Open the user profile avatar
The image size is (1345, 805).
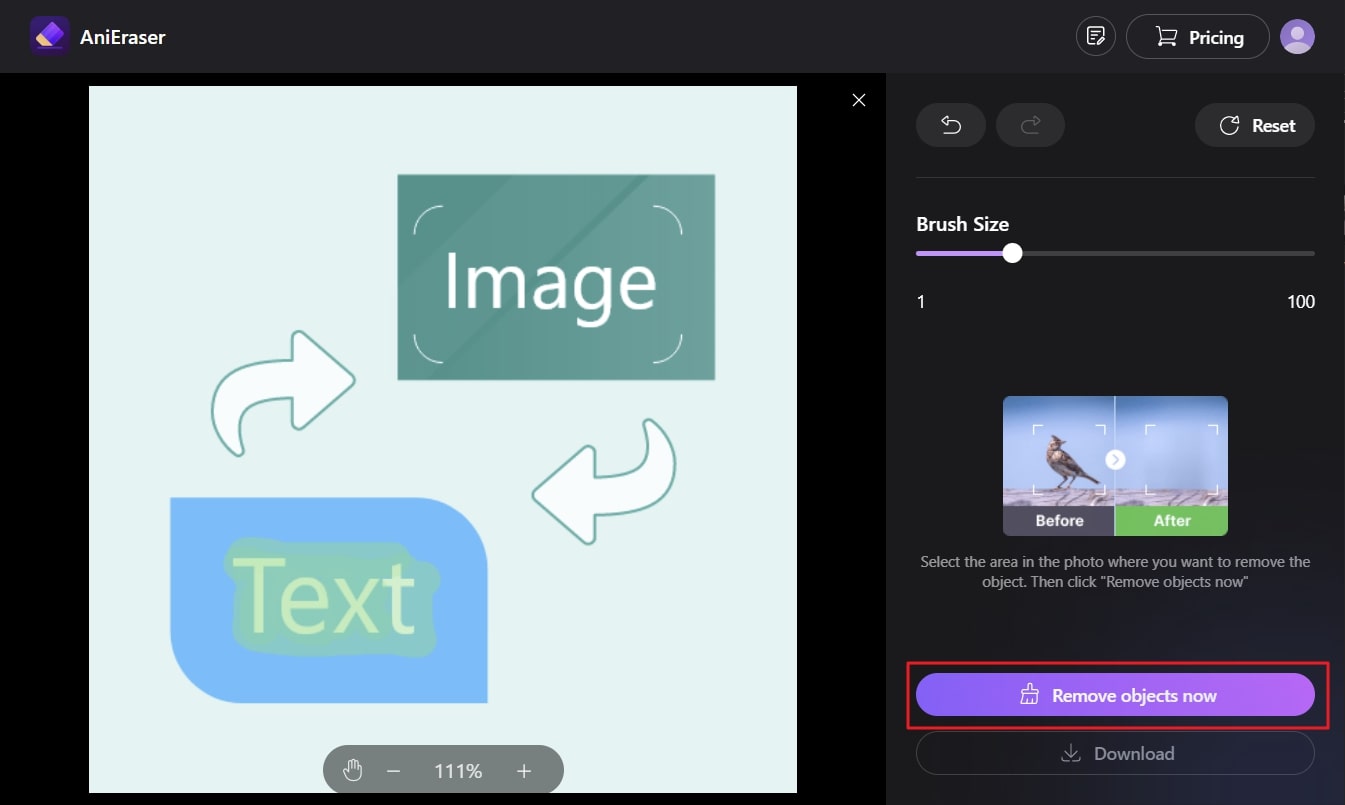coord(1297,36)
